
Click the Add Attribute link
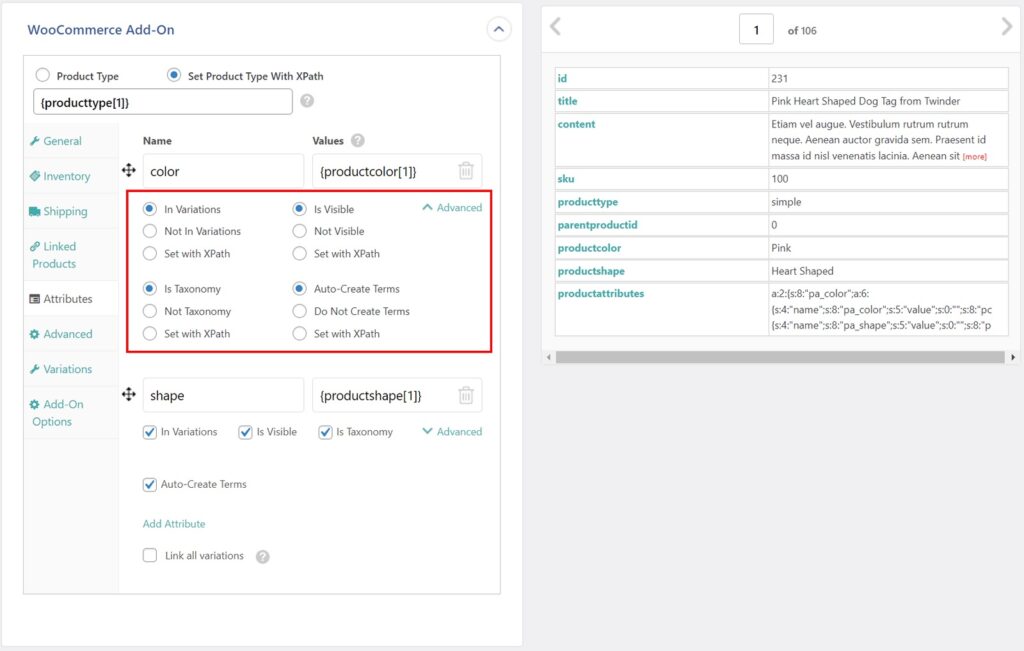pos(174,523)
